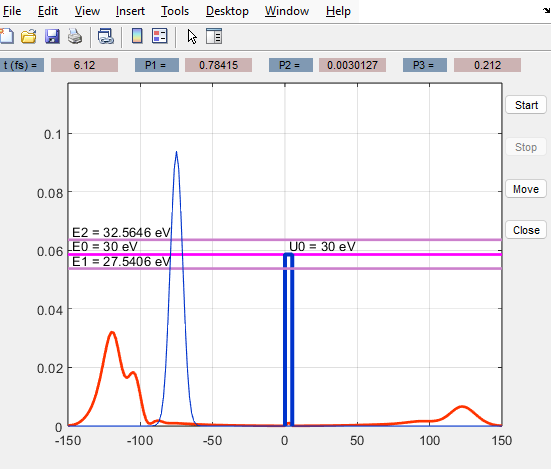Click the 'P3 =' label
This screenshot has width=551, height=469.
coord(424,65)
